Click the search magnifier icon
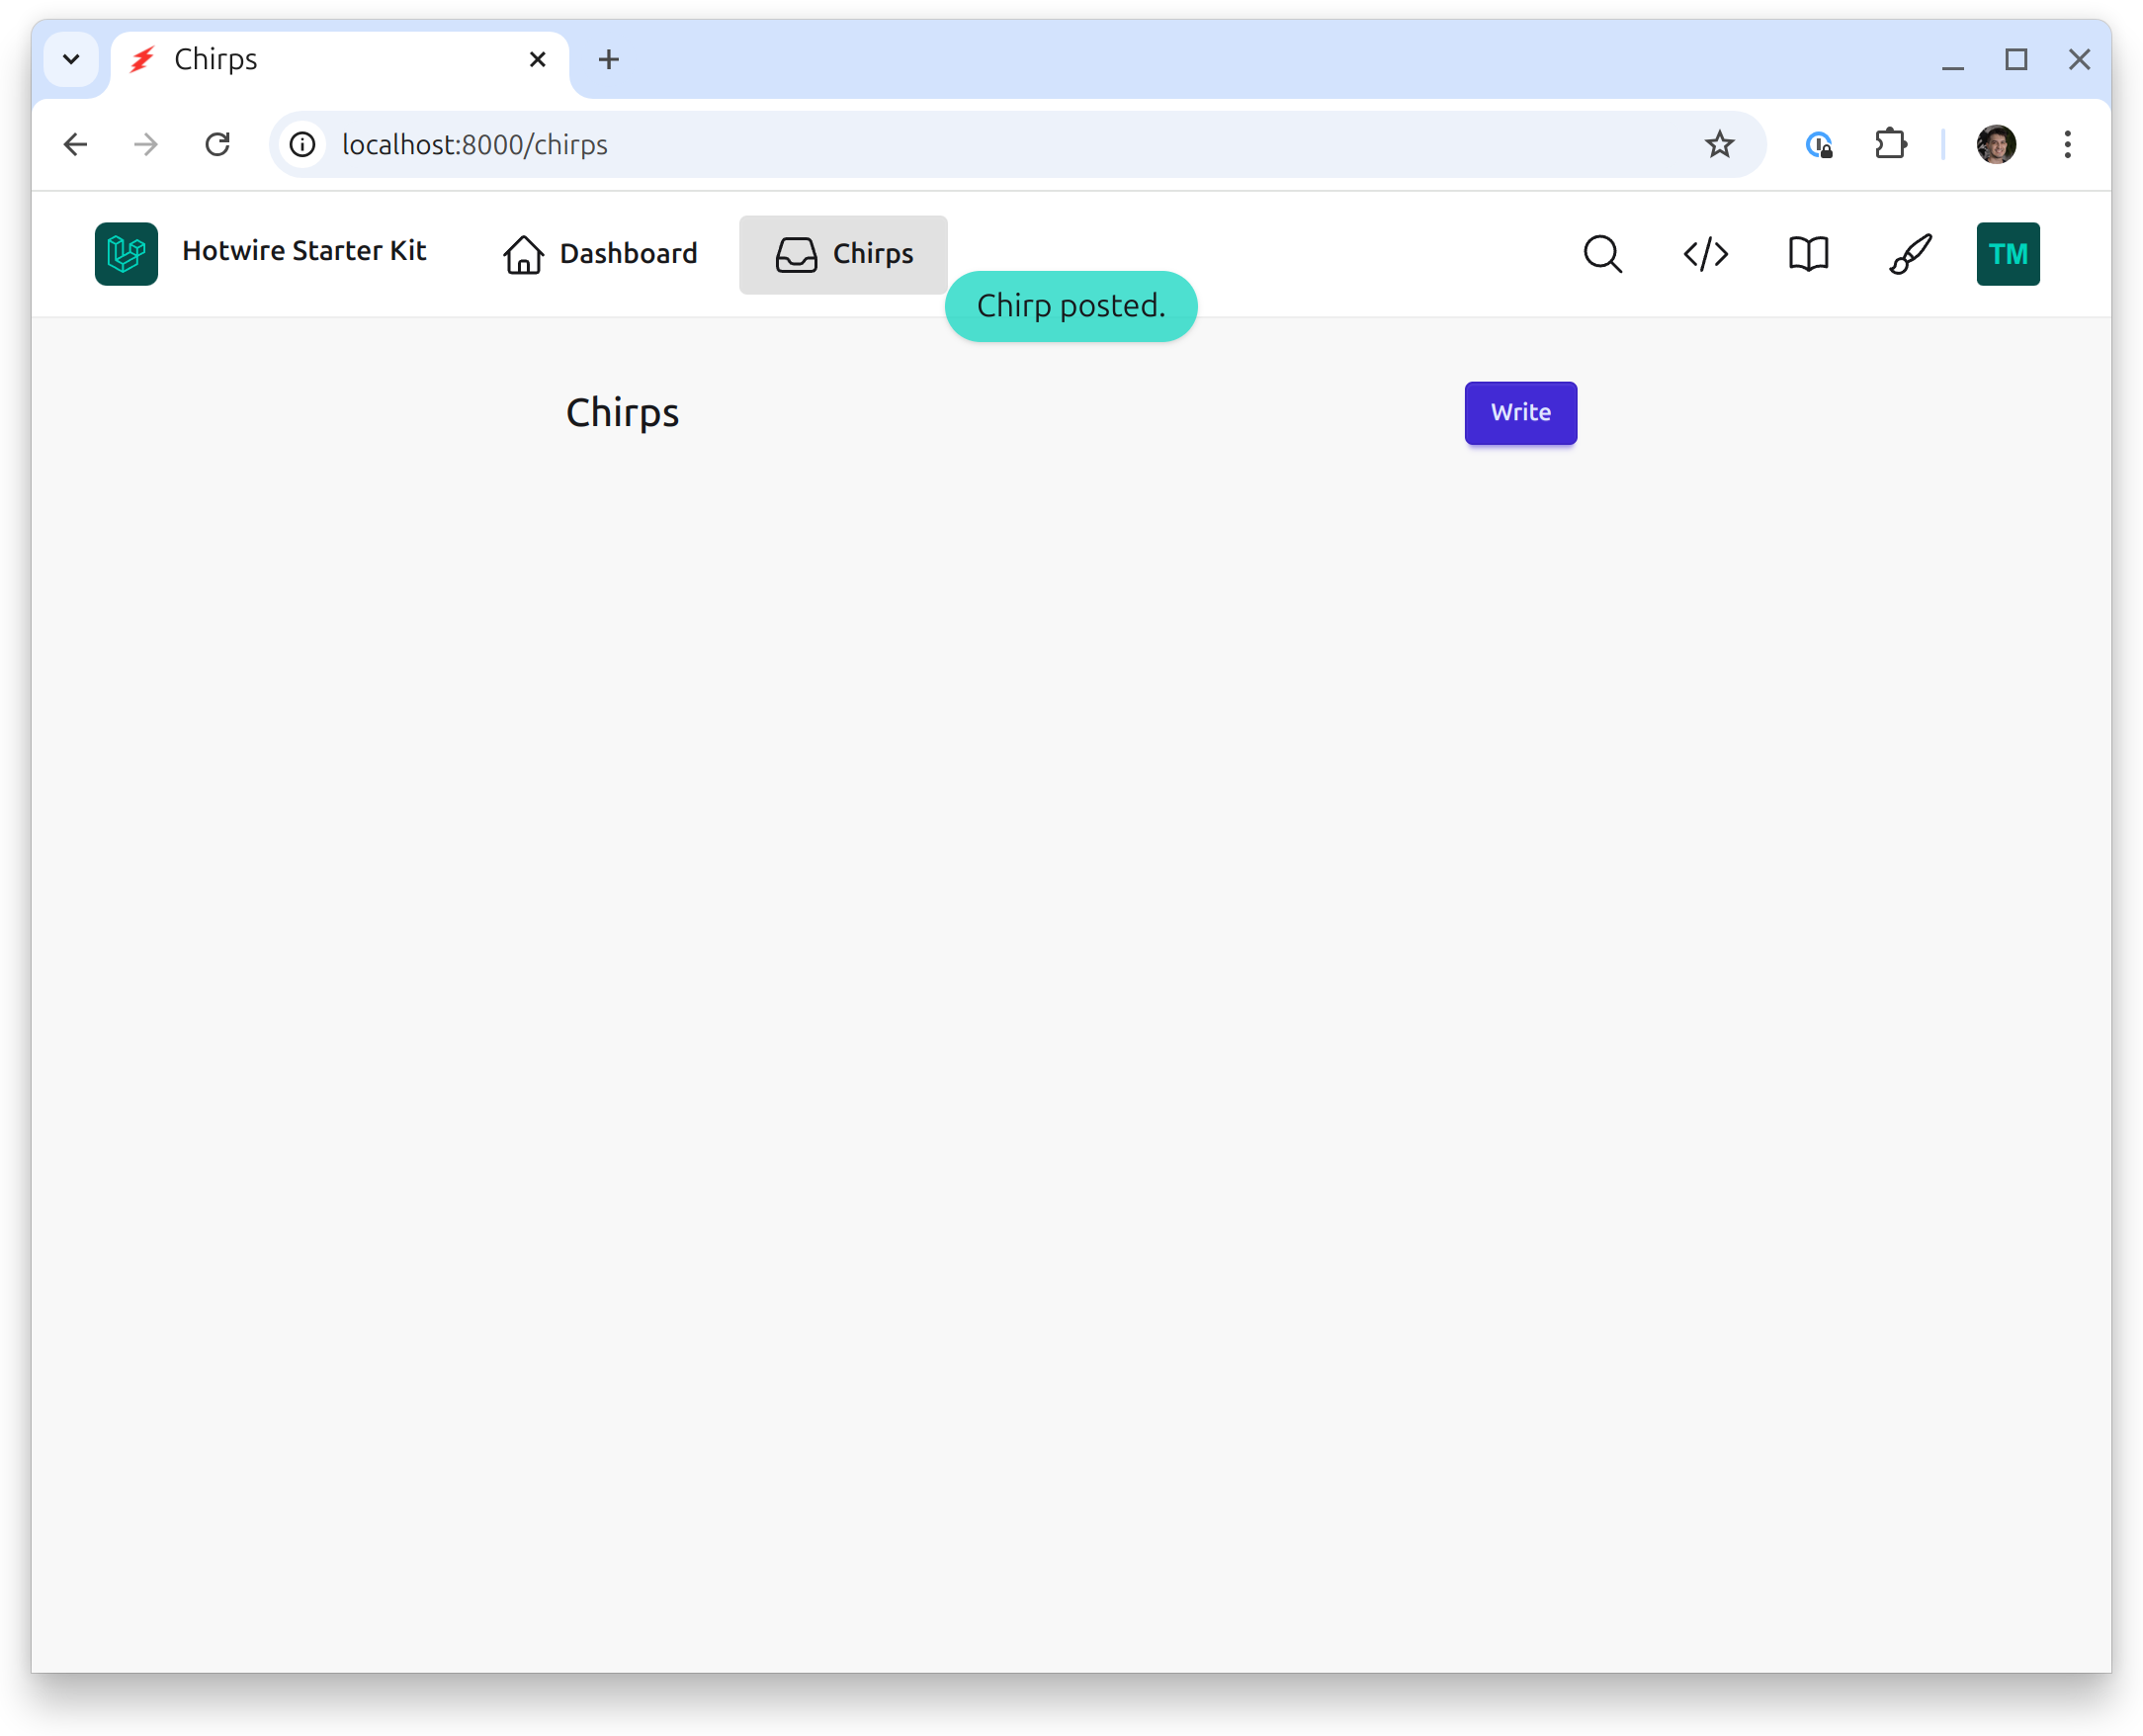 [x=1602, y=254]
